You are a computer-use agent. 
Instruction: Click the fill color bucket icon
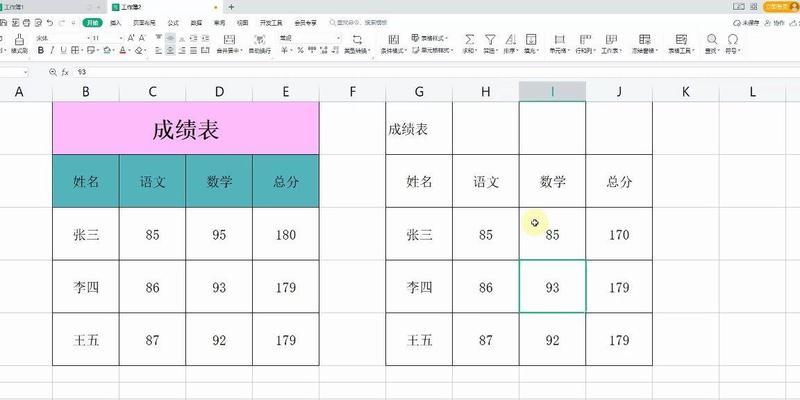click(107, 51)
